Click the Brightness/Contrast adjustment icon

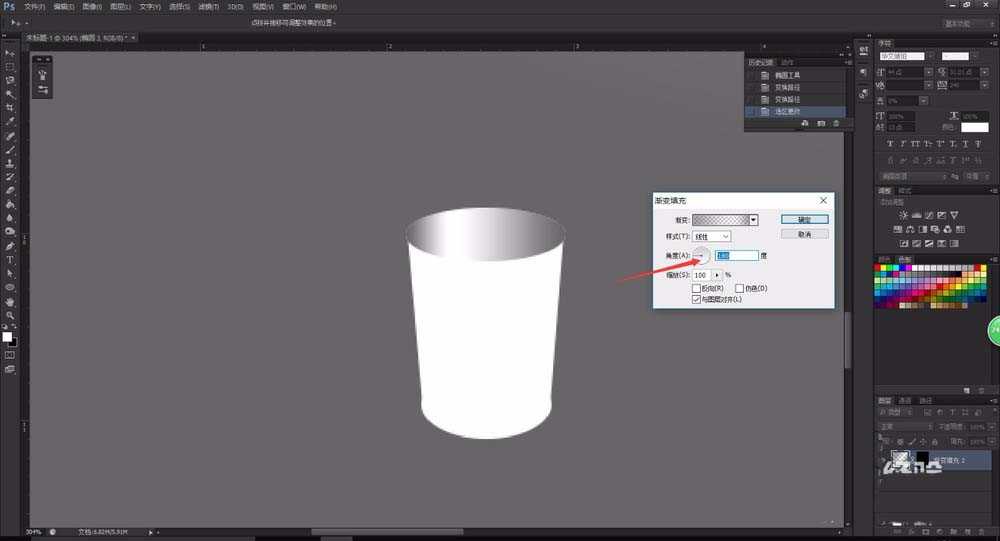pyautogui.click(x=904, y=215)
